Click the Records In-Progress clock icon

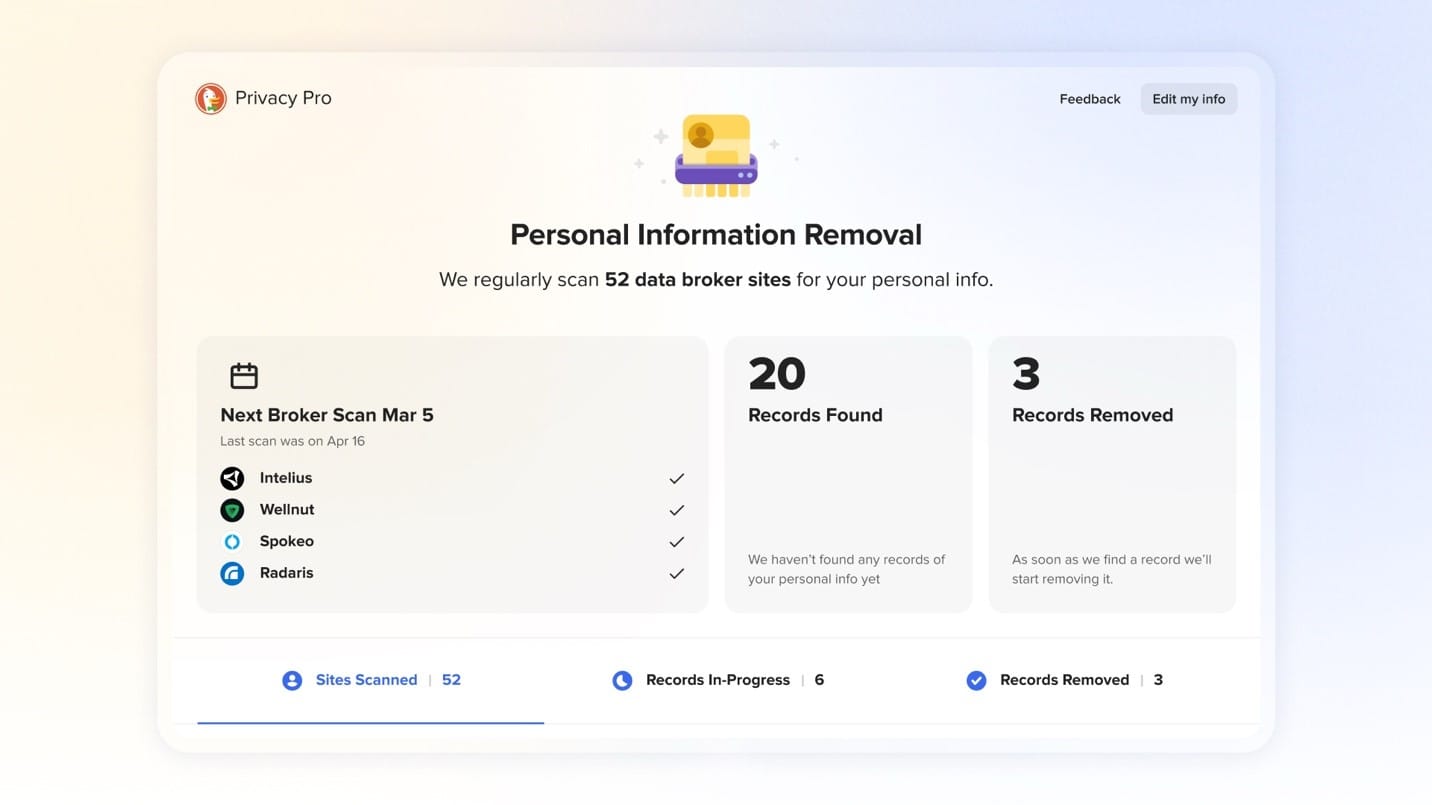[622, 680]
